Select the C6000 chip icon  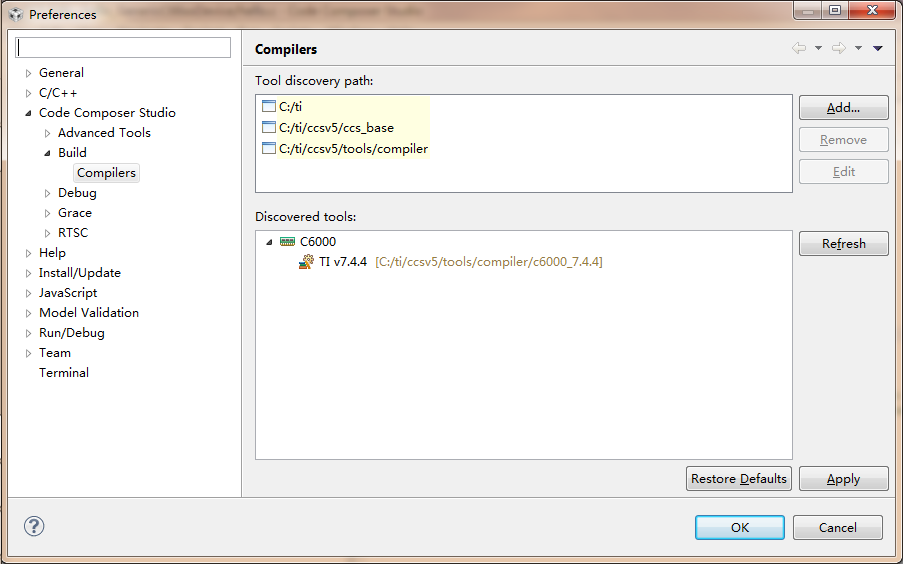click(x=287, y=242)
